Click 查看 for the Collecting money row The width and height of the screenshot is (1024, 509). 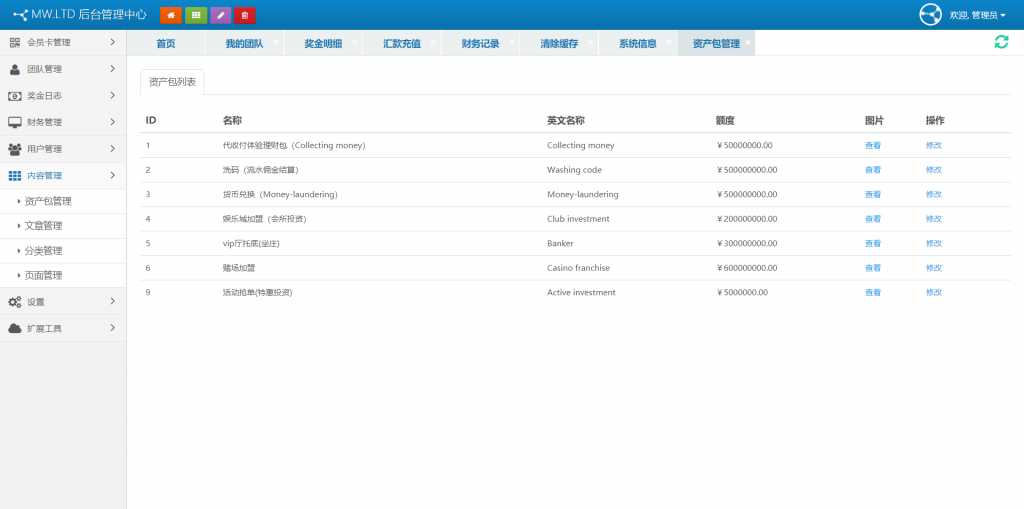point(872,146)
